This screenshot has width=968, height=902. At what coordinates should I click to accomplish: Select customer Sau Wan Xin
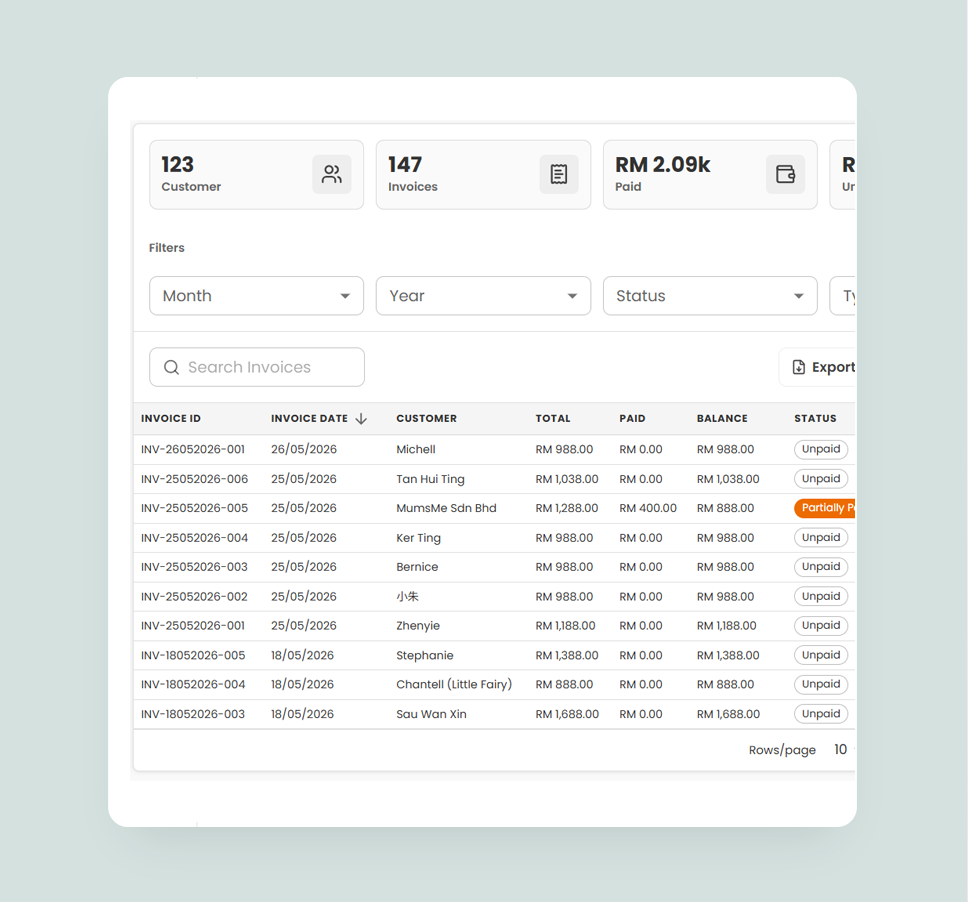pos(432,714)
